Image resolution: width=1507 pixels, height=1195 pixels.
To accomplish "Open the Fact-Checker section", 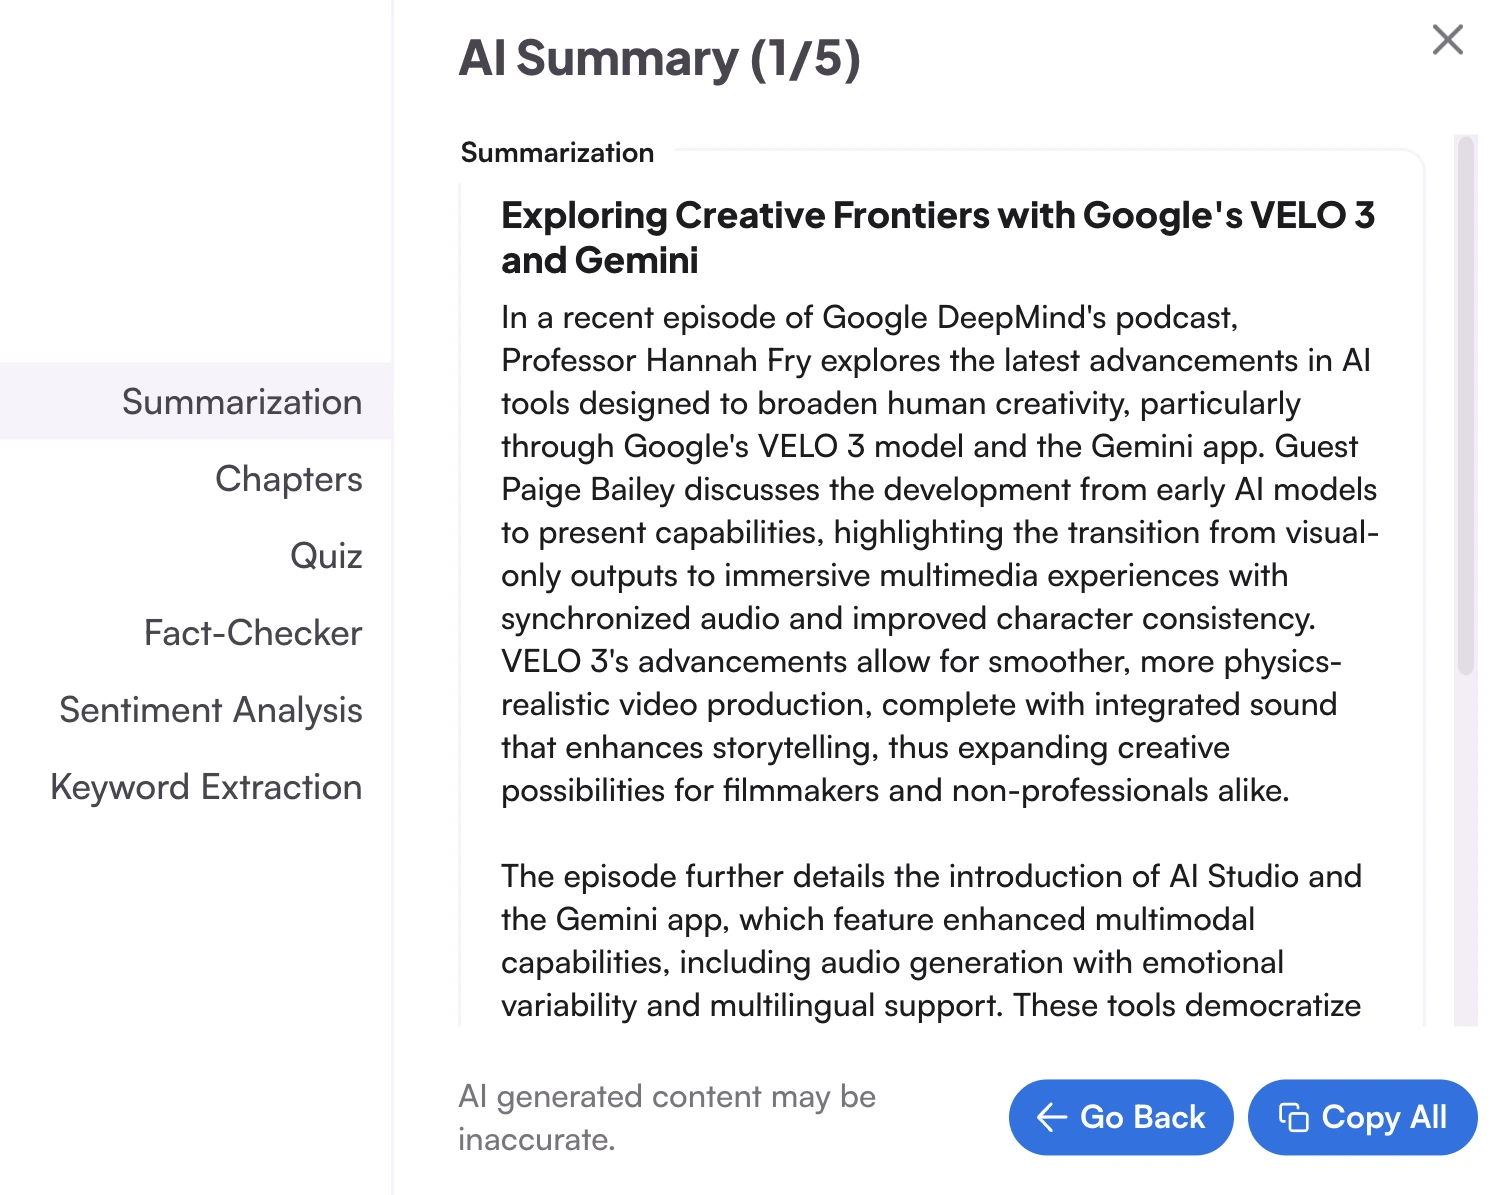I will tap(253, 633).
